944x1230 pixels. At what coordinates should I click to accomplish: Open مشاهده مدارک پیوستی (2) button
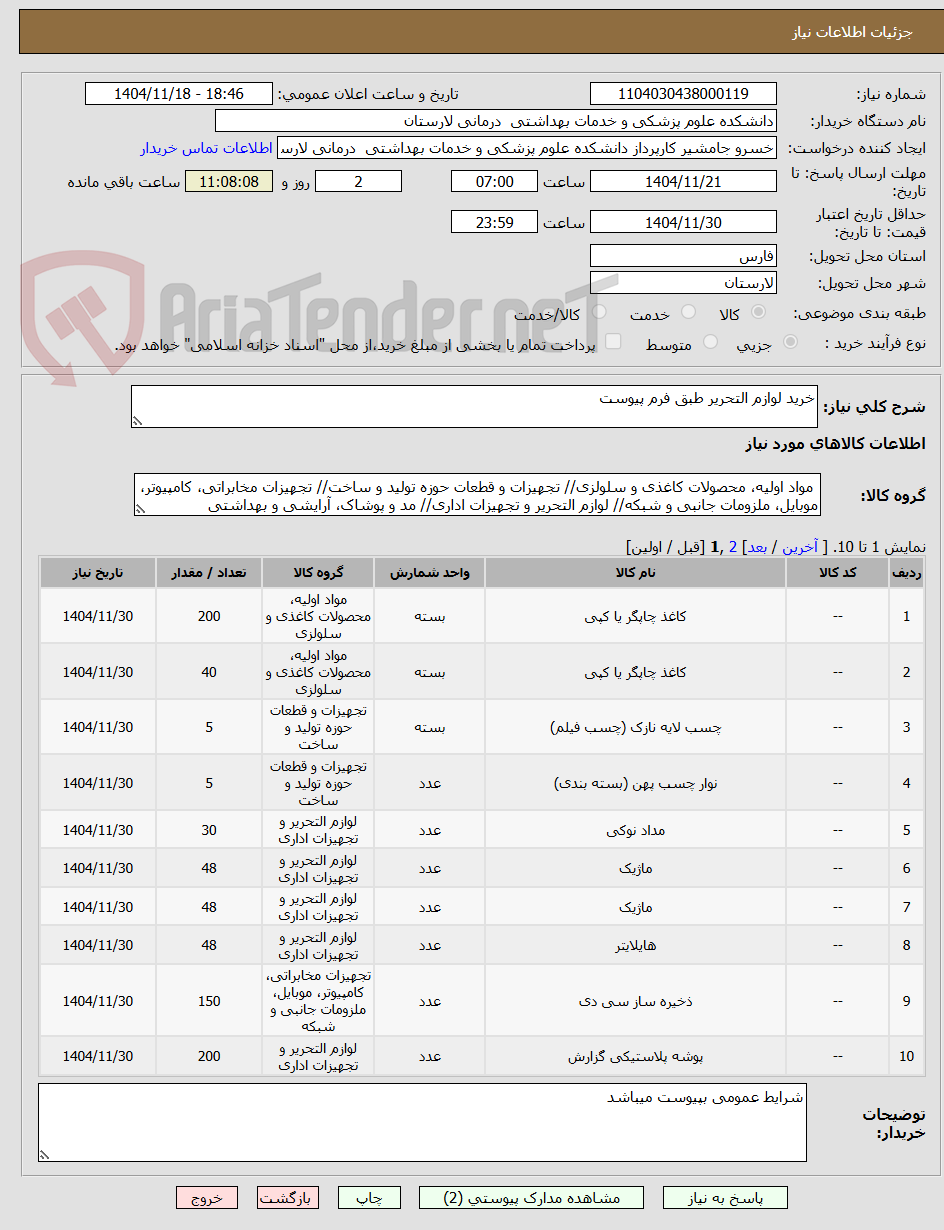point(531,1197)
